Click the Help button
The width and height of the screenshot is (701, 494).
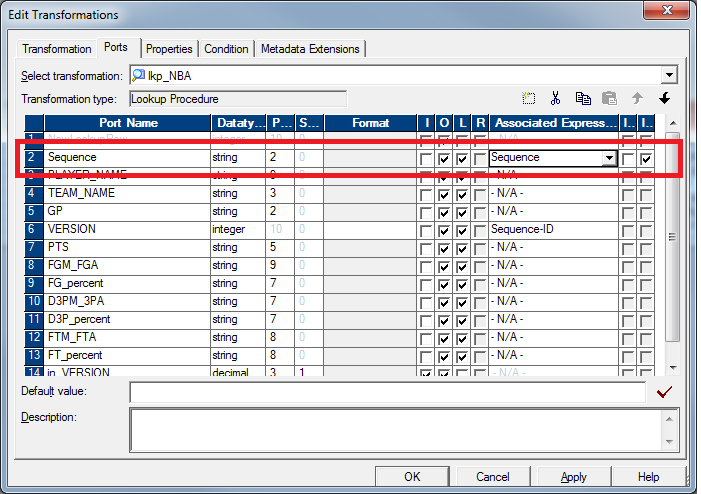click(x=648, y=477)
